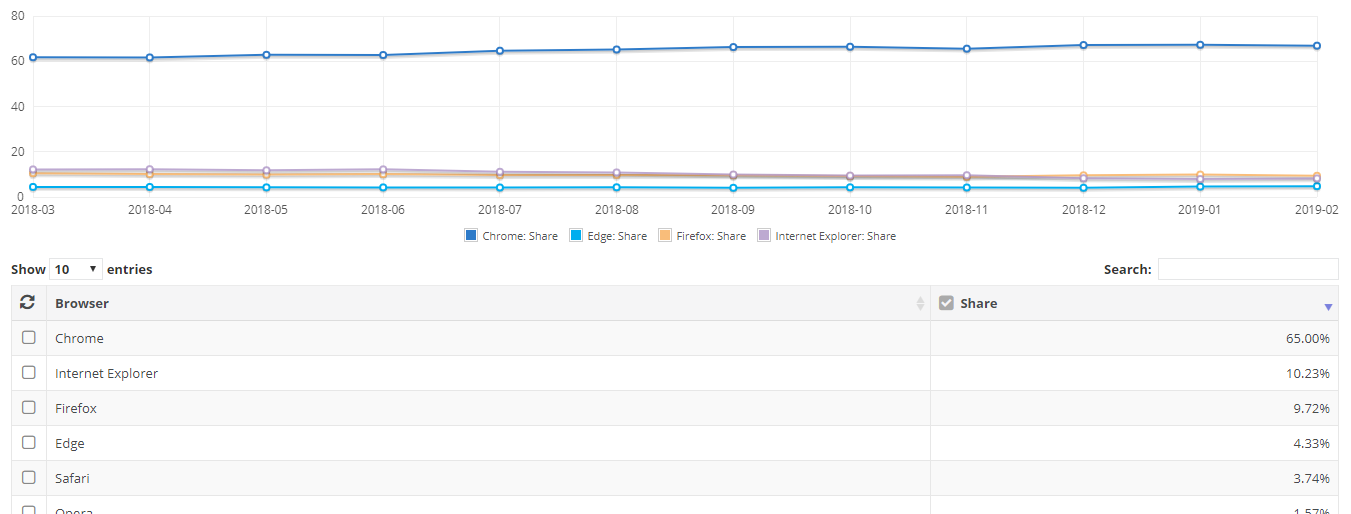Toggle the Firefox: Share legend swatch
The image size is (1351, 514).
665,236
